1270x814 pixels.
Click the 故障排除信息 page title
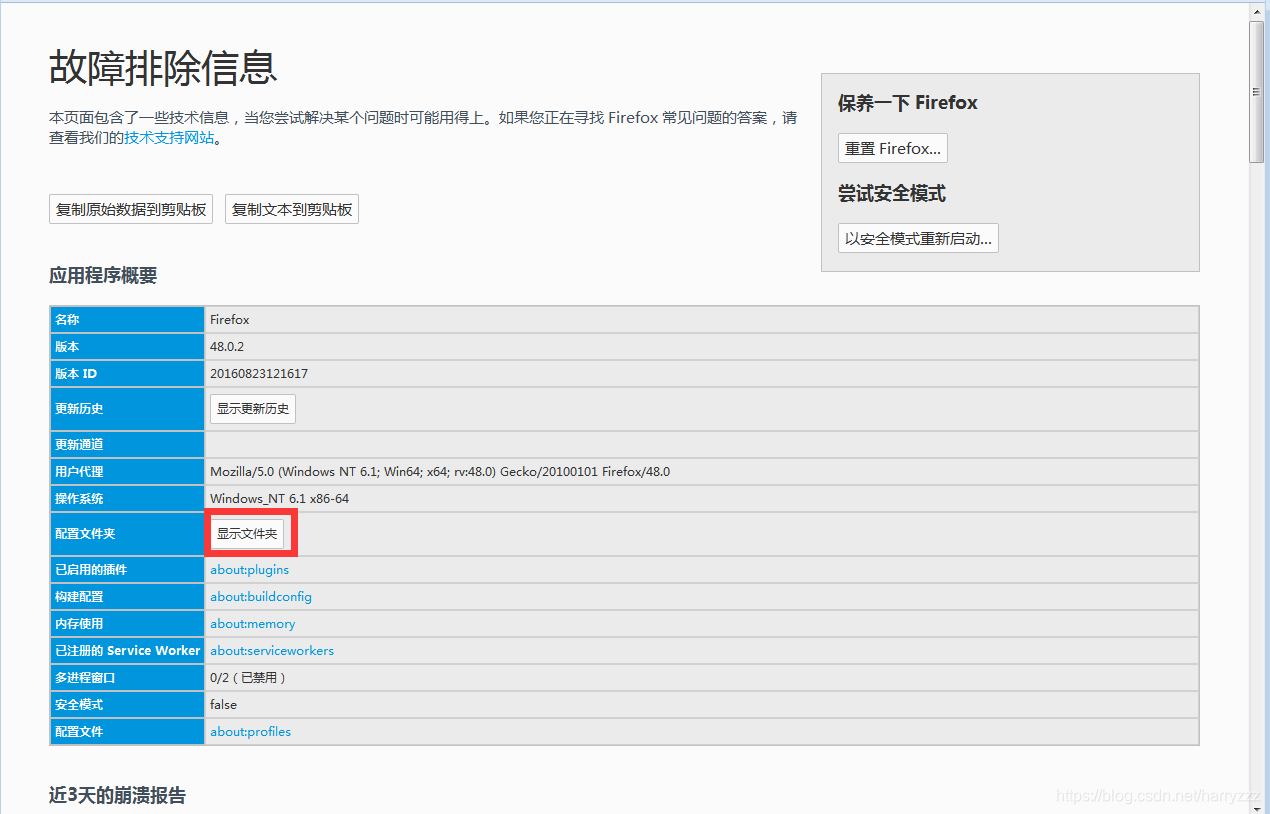pos(163,68)
